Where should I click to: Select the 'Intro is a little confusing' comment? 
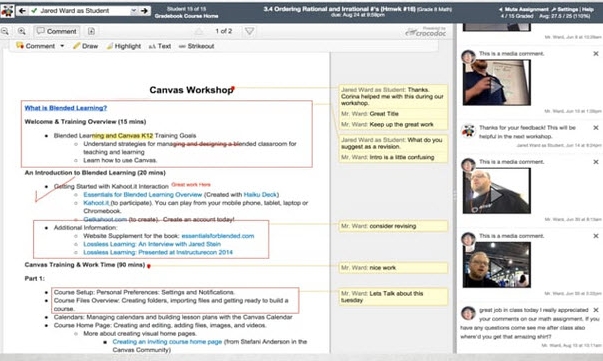pyautogui.click(x=393, y=157)
